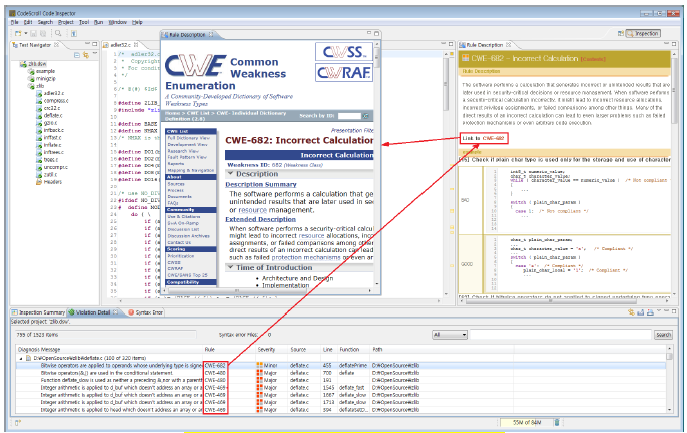Open the Window menu
This screenshot has width=687, height=433.
tap(117, 22)
